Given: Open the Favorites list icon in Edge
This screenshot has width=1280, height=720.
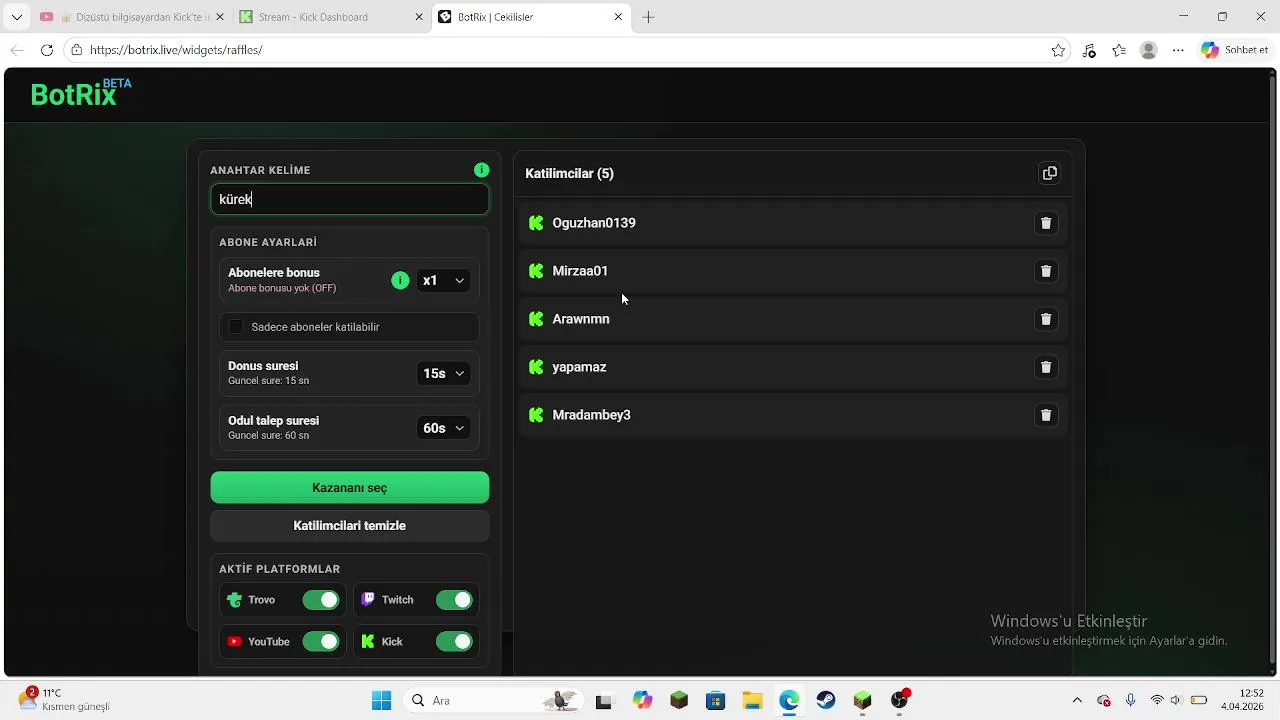Looking at the screenshot, I should tap(1119, 50).
